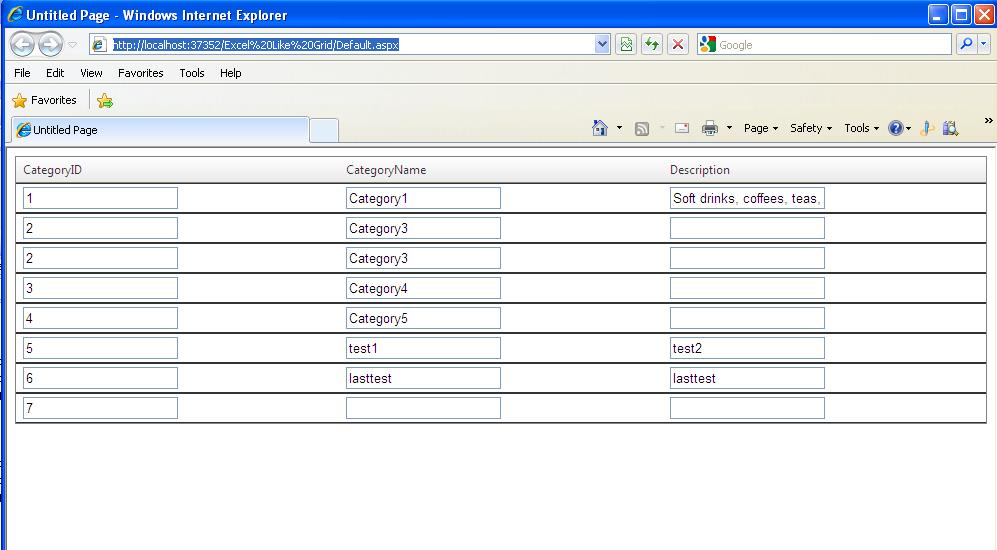Open the Edit menu
Screen dimensions: 997x550
pyautogui.click(x=55, y=73)
